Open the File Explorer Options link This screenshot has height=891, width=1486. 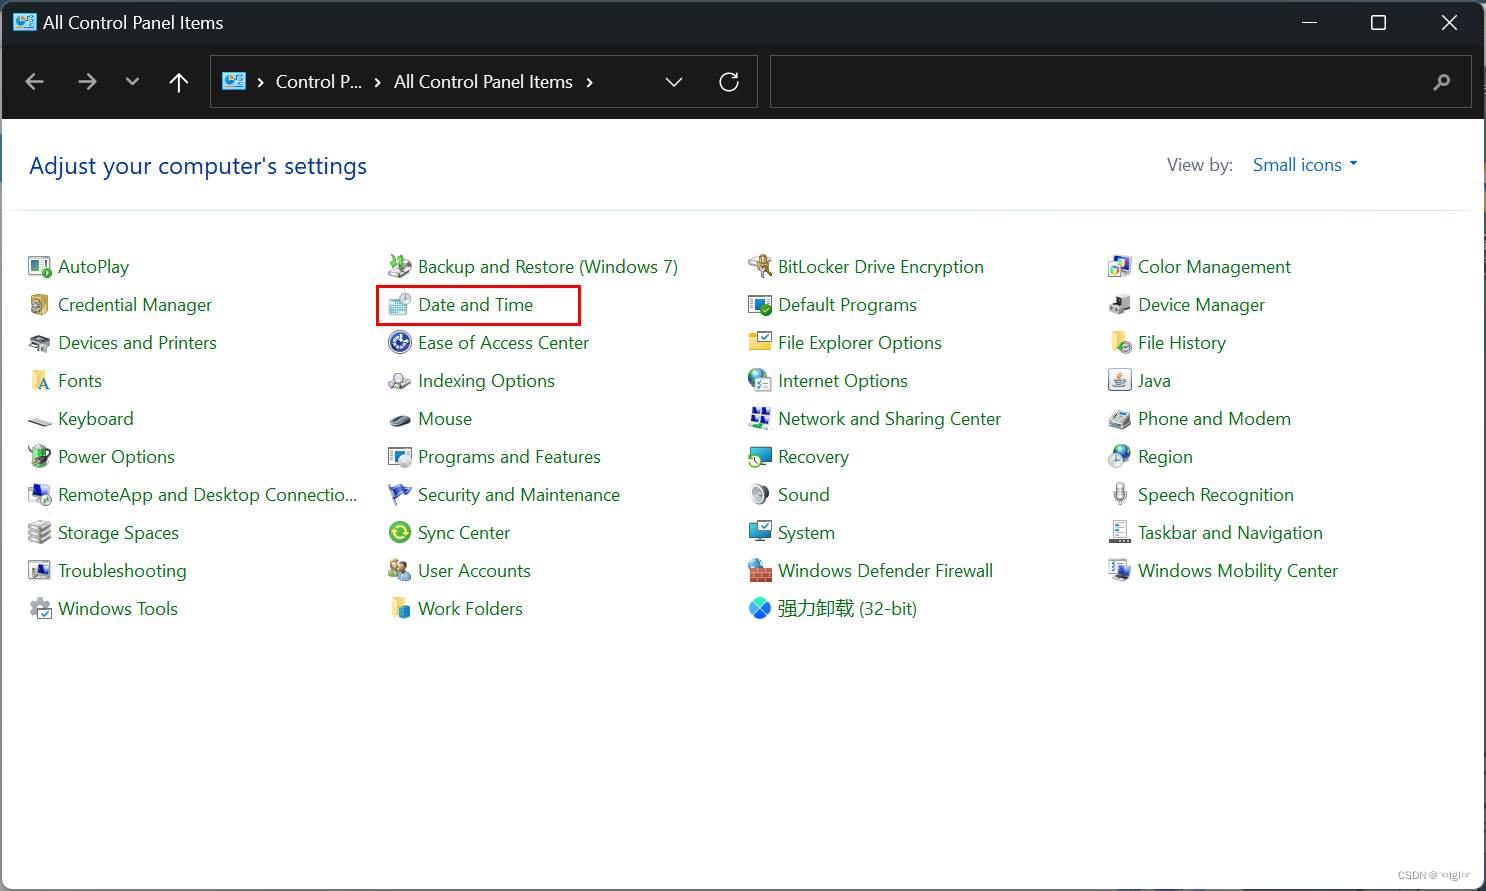[x=860, y=343]
